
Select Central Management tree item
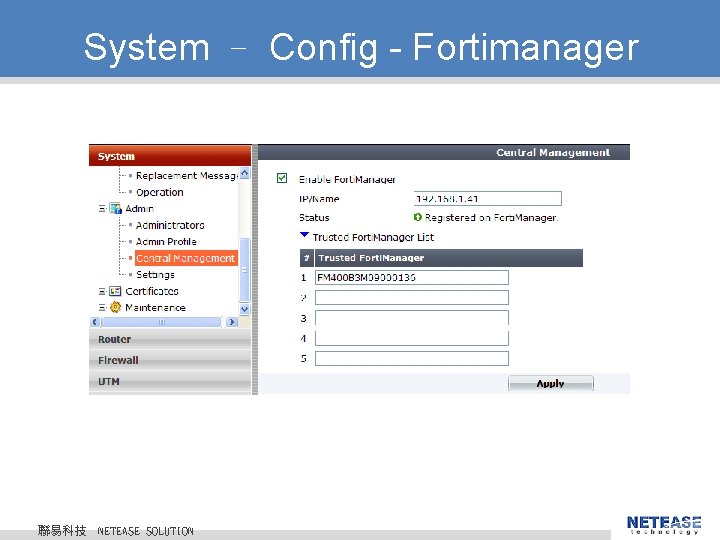[186, 258]
